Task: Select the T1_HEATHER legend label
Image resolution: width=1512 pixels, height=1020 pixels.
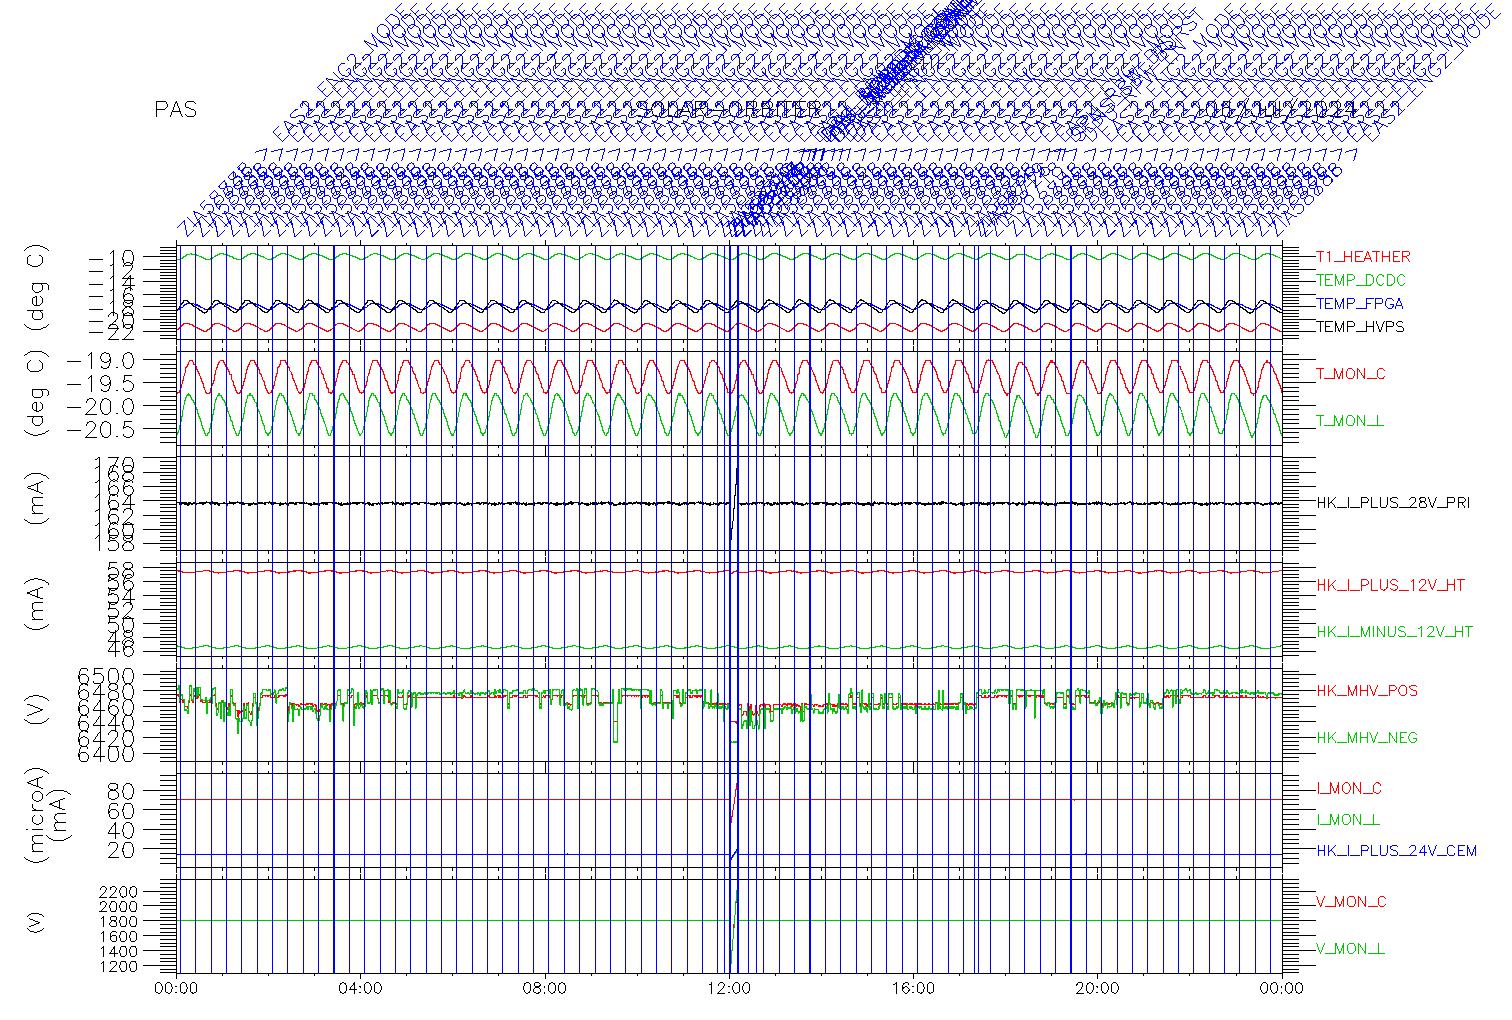Action: pyautogui.click(x=1363, y=257)
